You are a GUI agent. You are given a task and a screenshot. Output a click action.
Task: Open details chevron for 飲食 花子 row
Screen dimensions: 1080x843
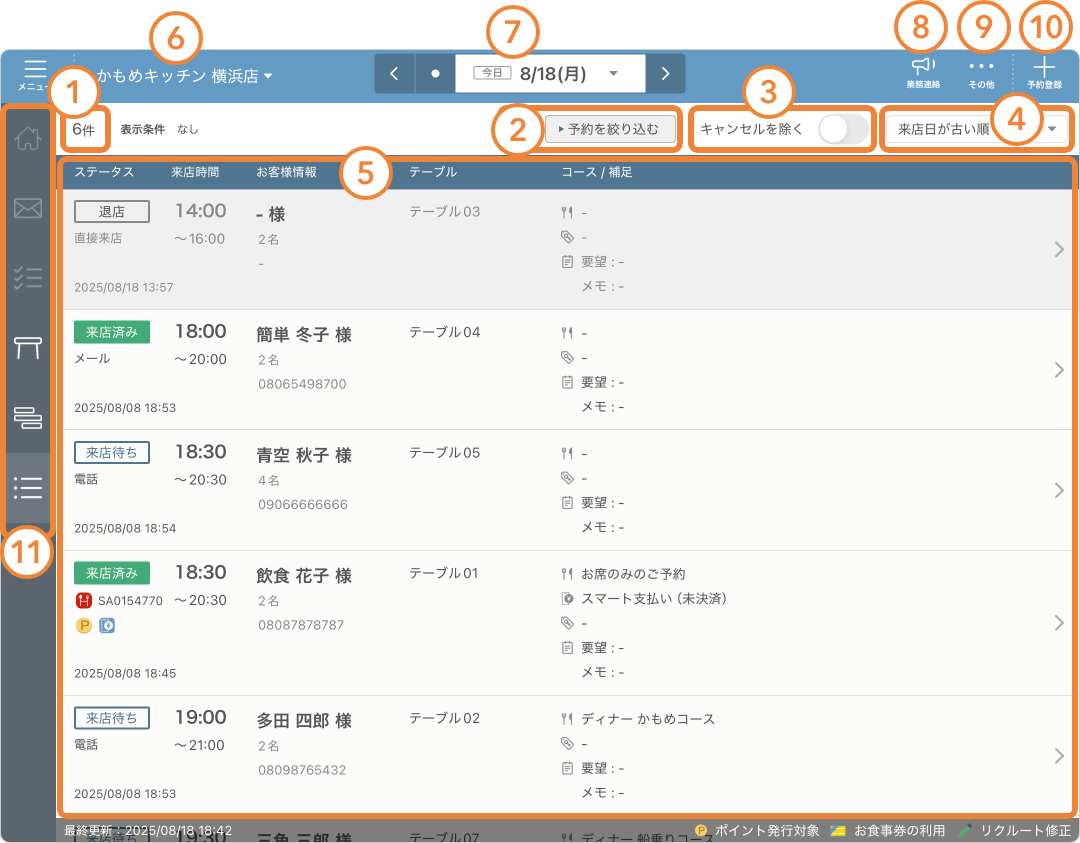click(1059, 623)
